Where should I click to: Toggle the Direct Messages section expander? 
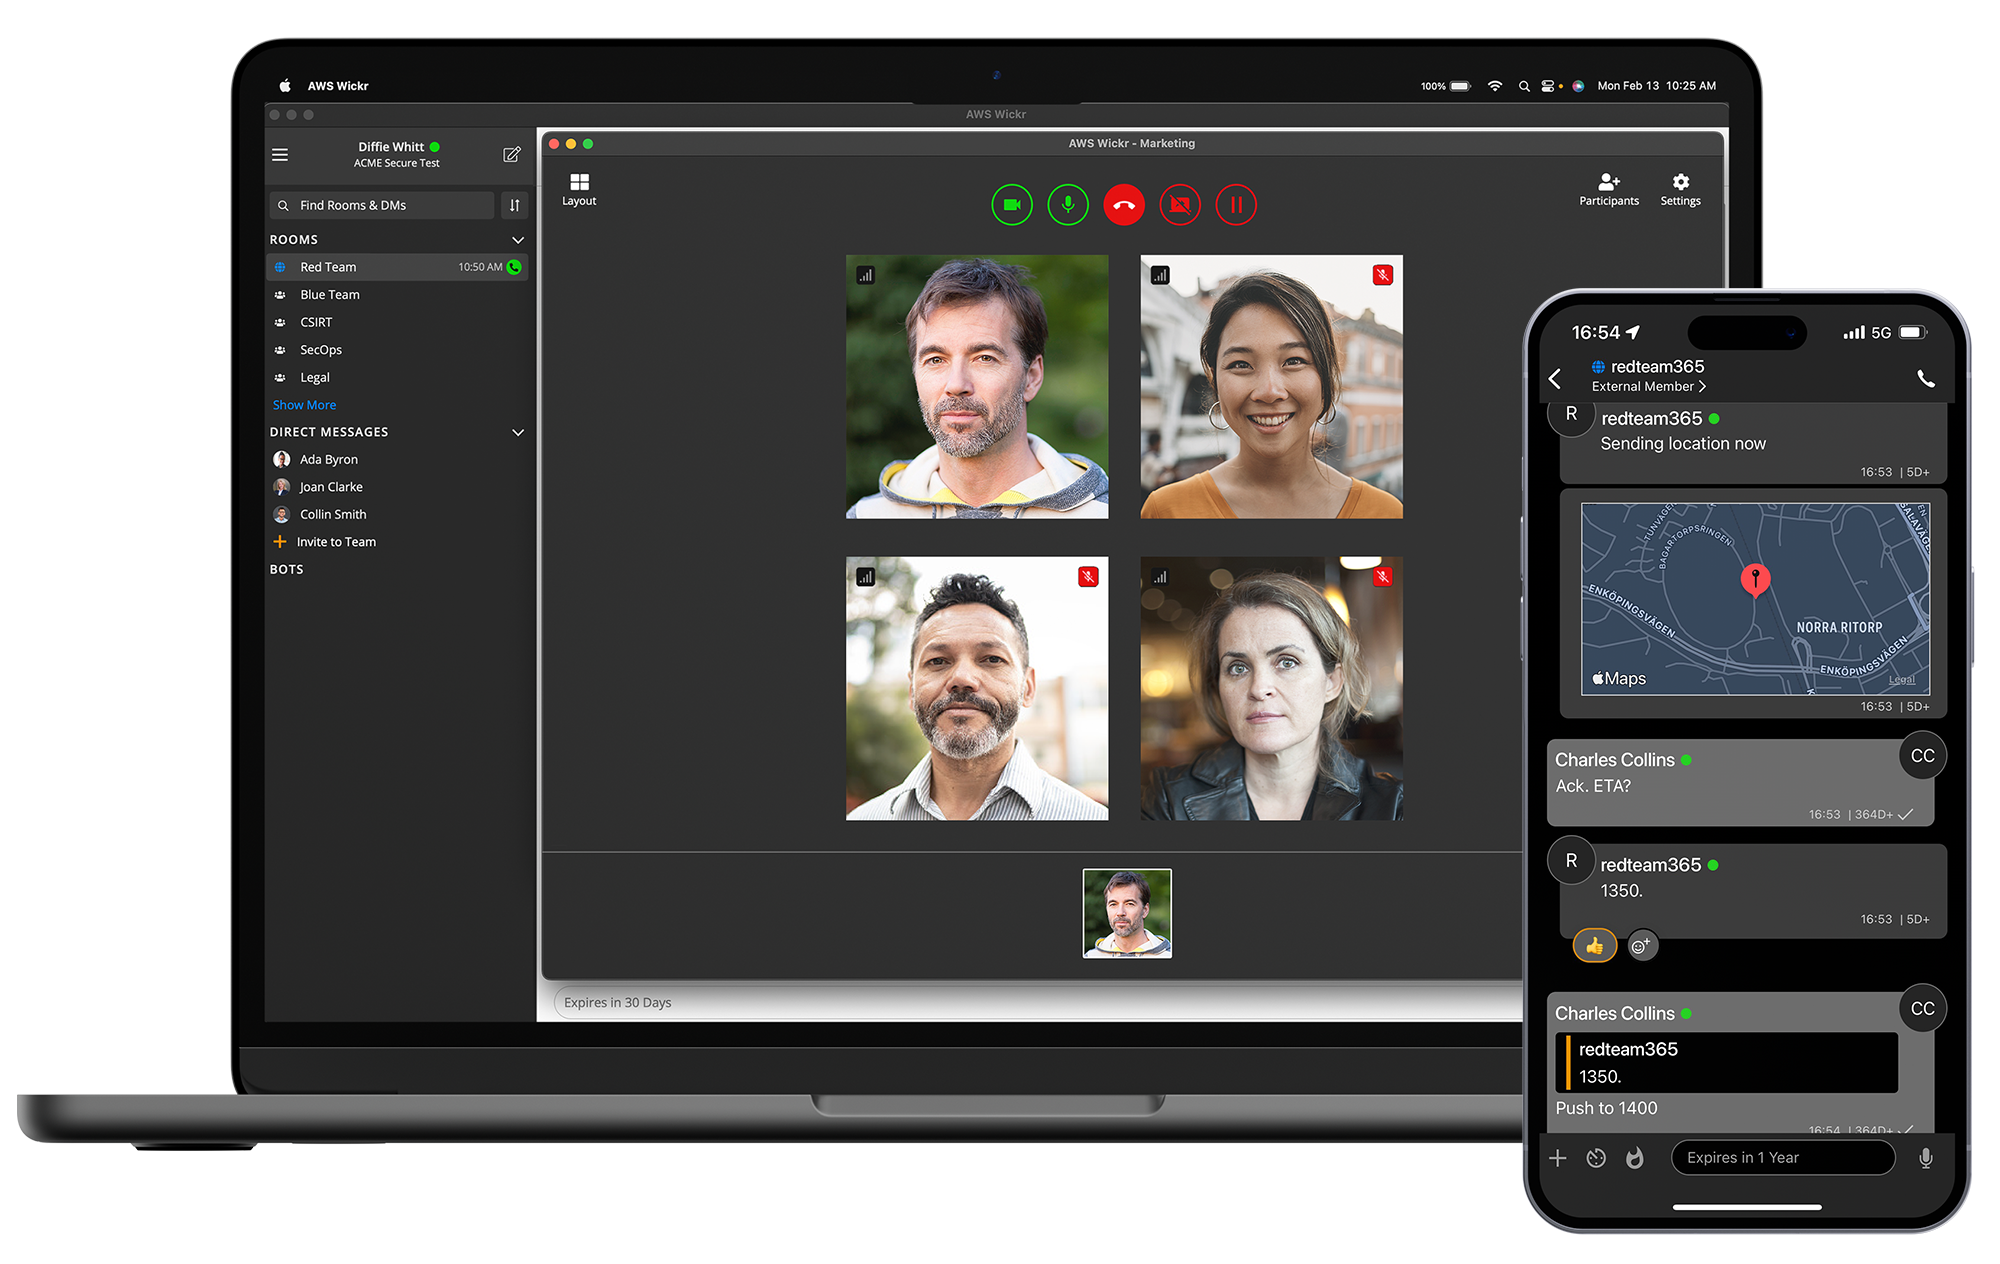click(521, 432)
